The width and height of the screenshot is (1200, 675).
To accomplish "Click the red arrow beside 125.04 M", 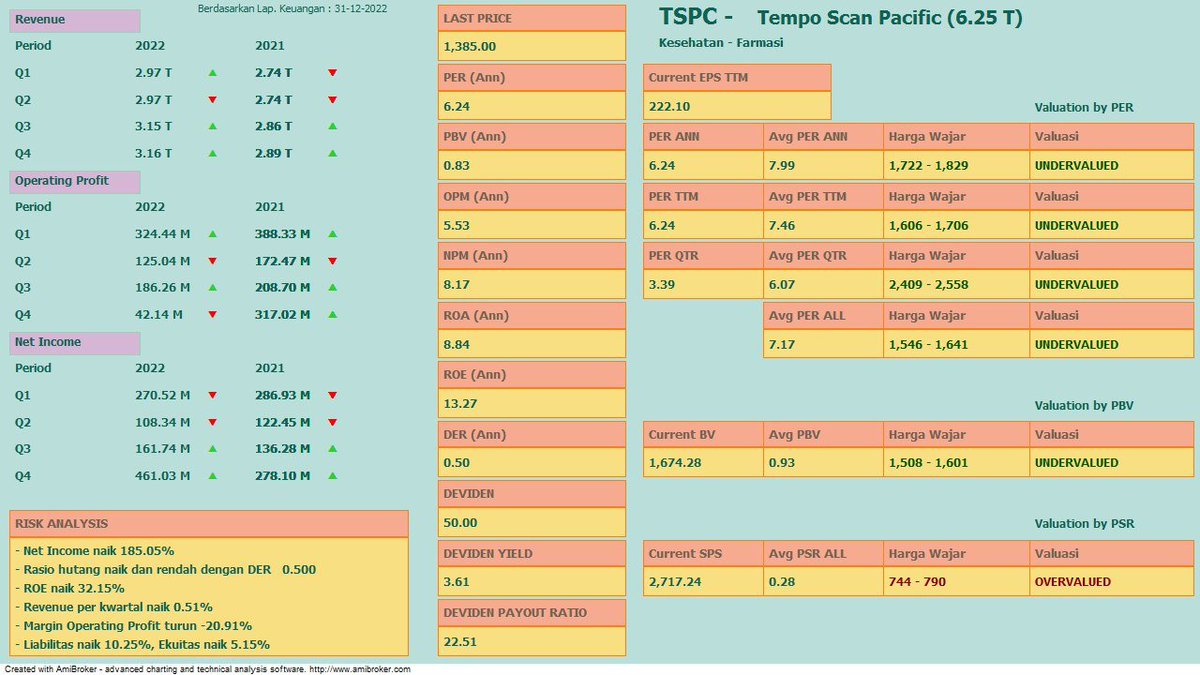I will point(212,261).
